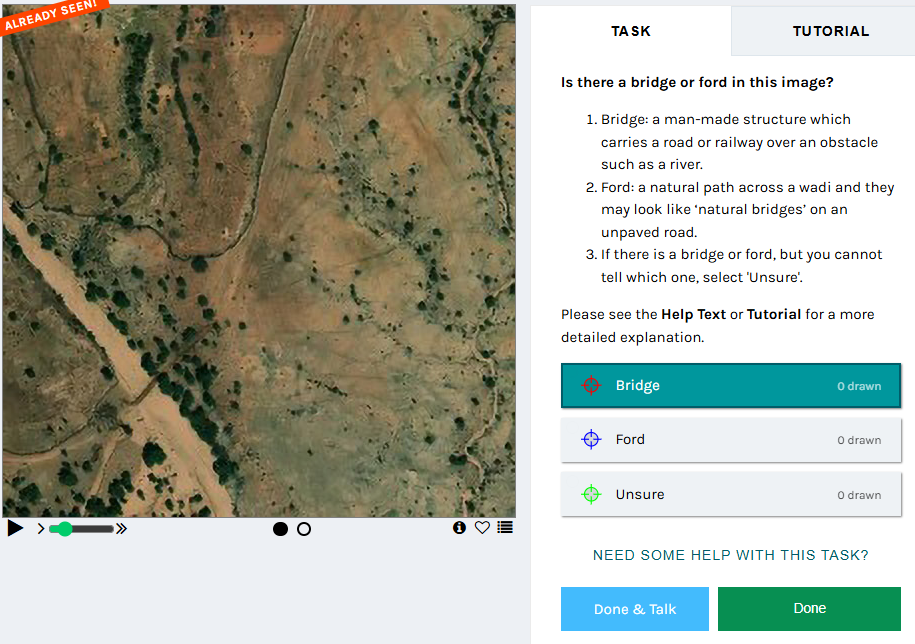Switch to the Tutorial tab

(830, 31)
